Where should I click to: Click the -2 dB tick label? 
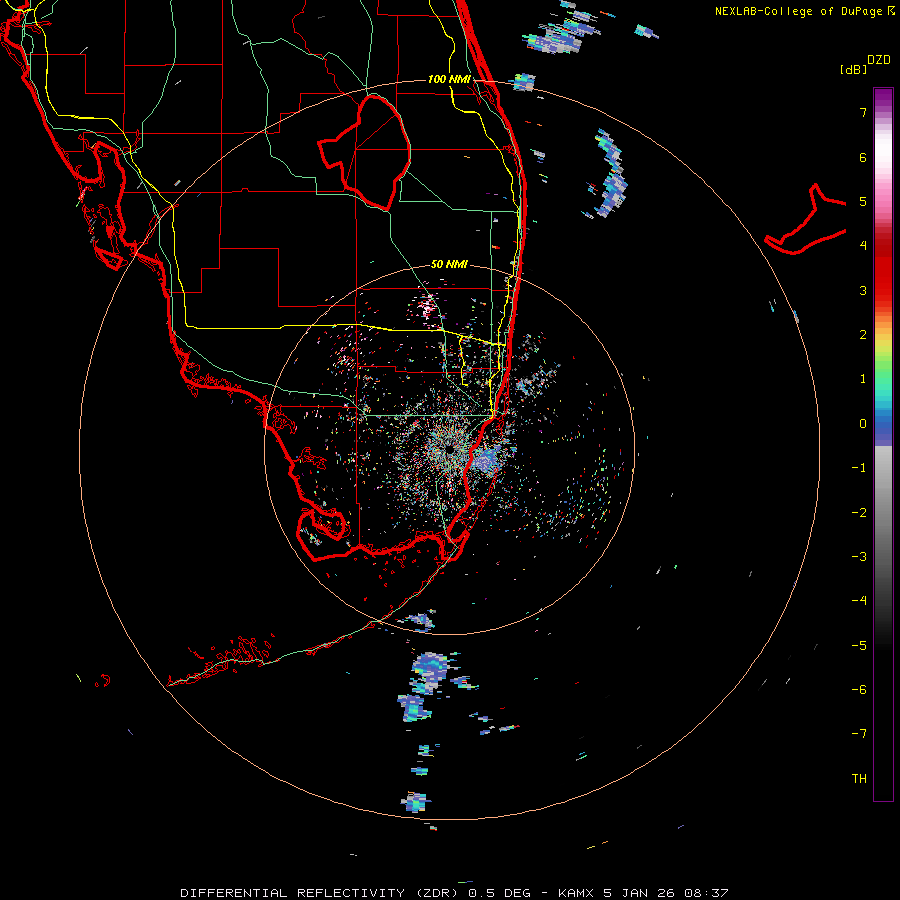859,513
